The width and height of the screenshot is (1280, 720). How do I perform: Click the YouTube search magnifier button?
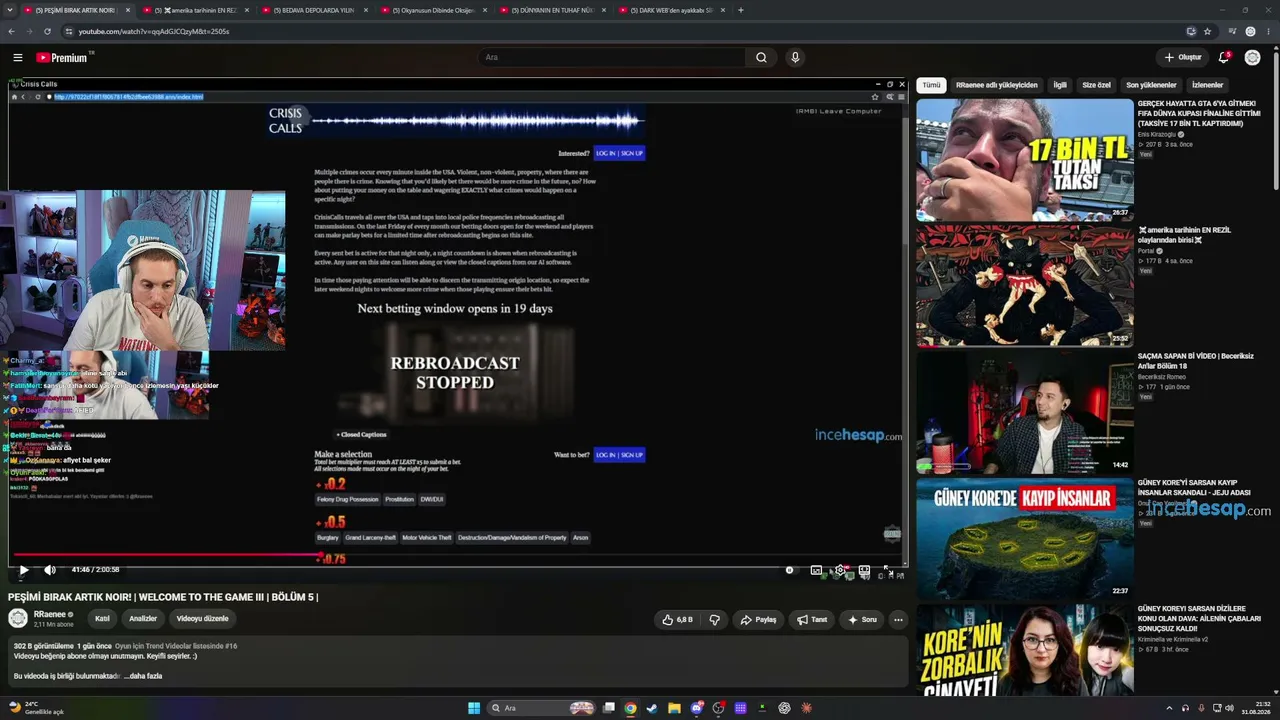coord(761,58)
